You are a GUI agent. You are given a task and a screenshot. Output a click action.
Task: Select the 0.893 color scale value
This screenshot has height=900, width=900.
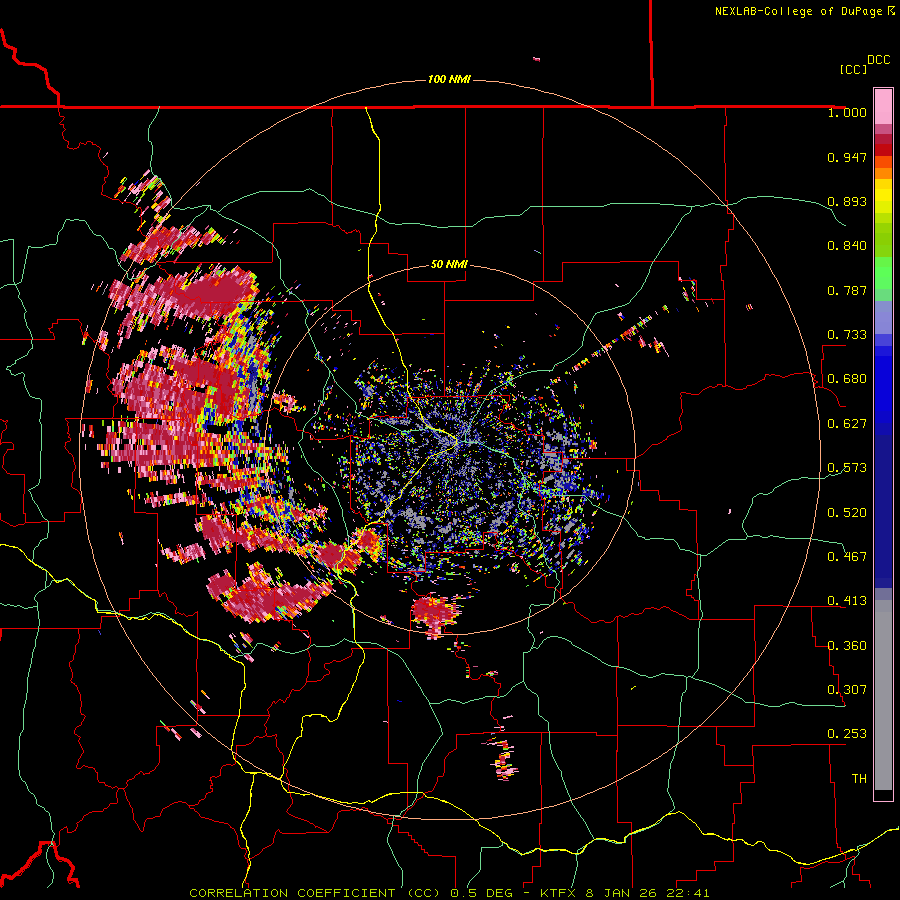click(847, 201)
